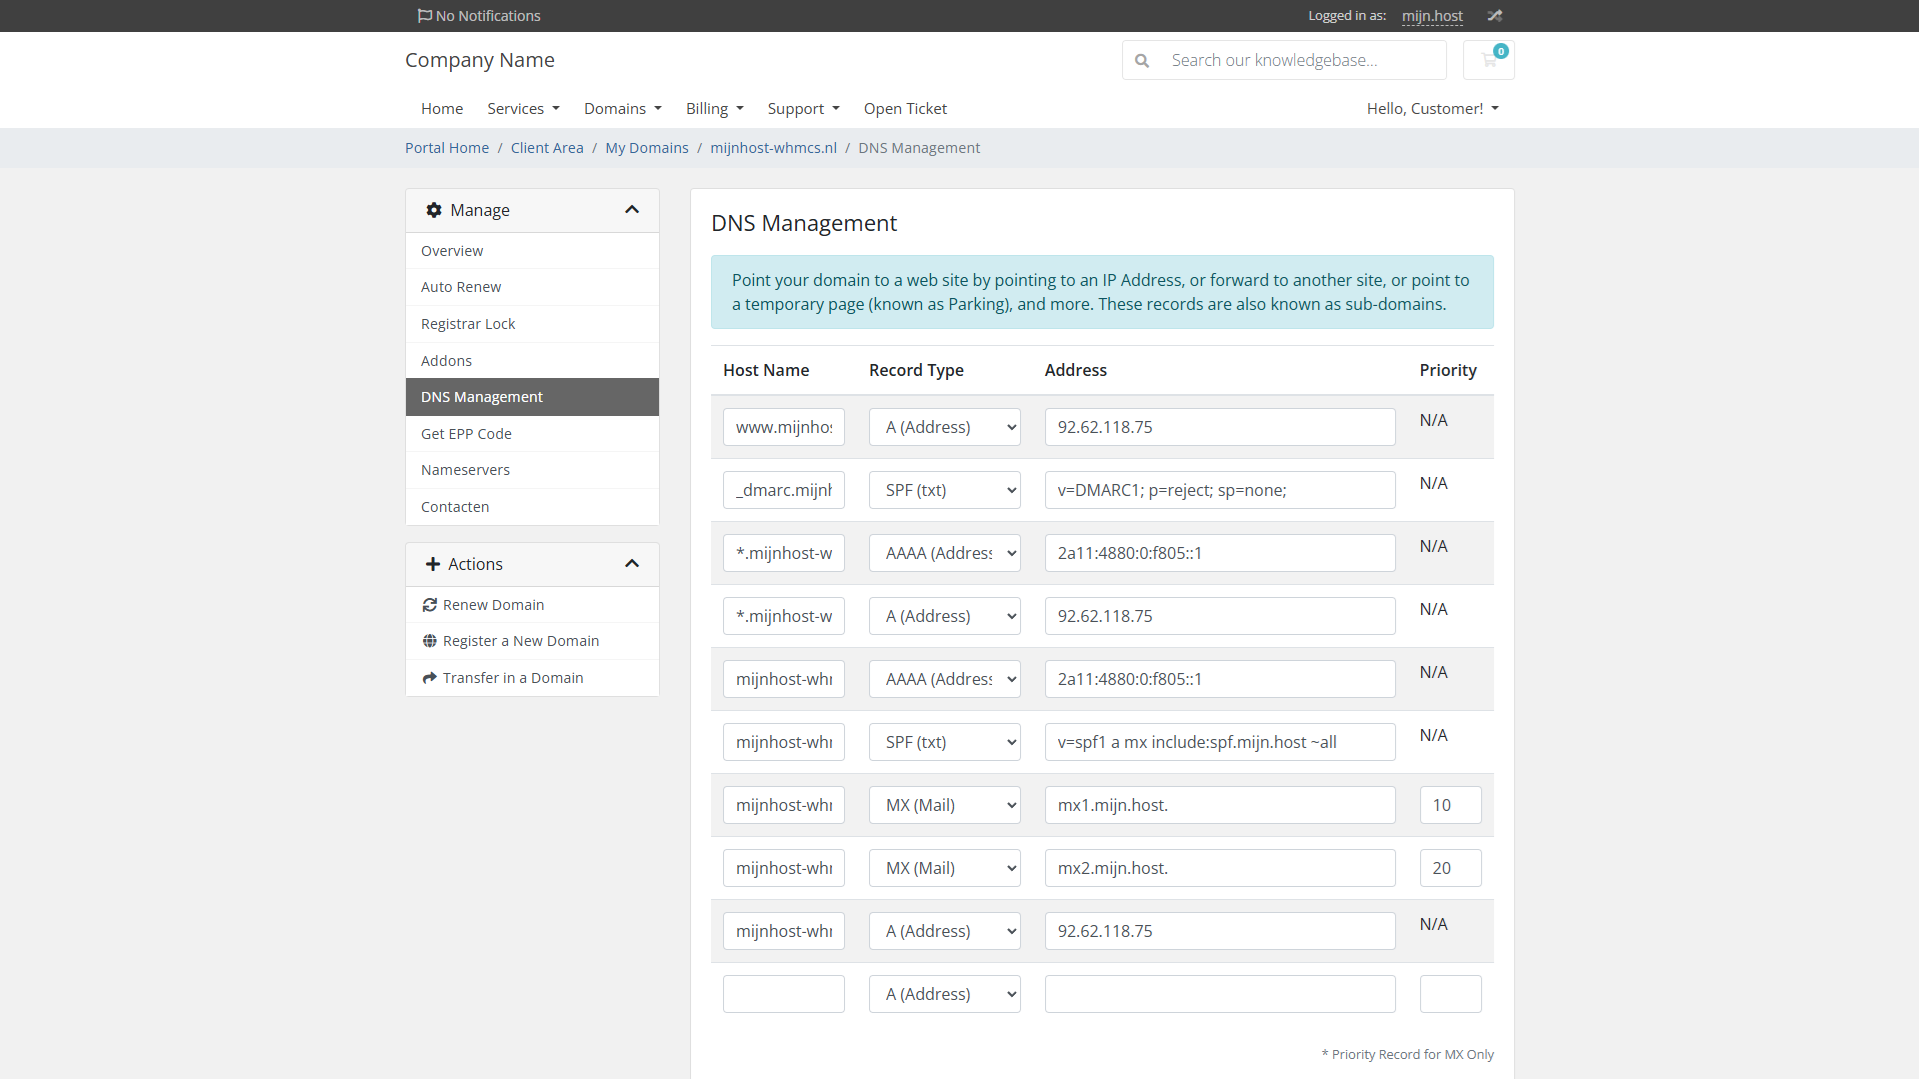Click the knowledgebase search magnifier icon
This screenshot has height=1079, width=1919.
[1142, 60]
